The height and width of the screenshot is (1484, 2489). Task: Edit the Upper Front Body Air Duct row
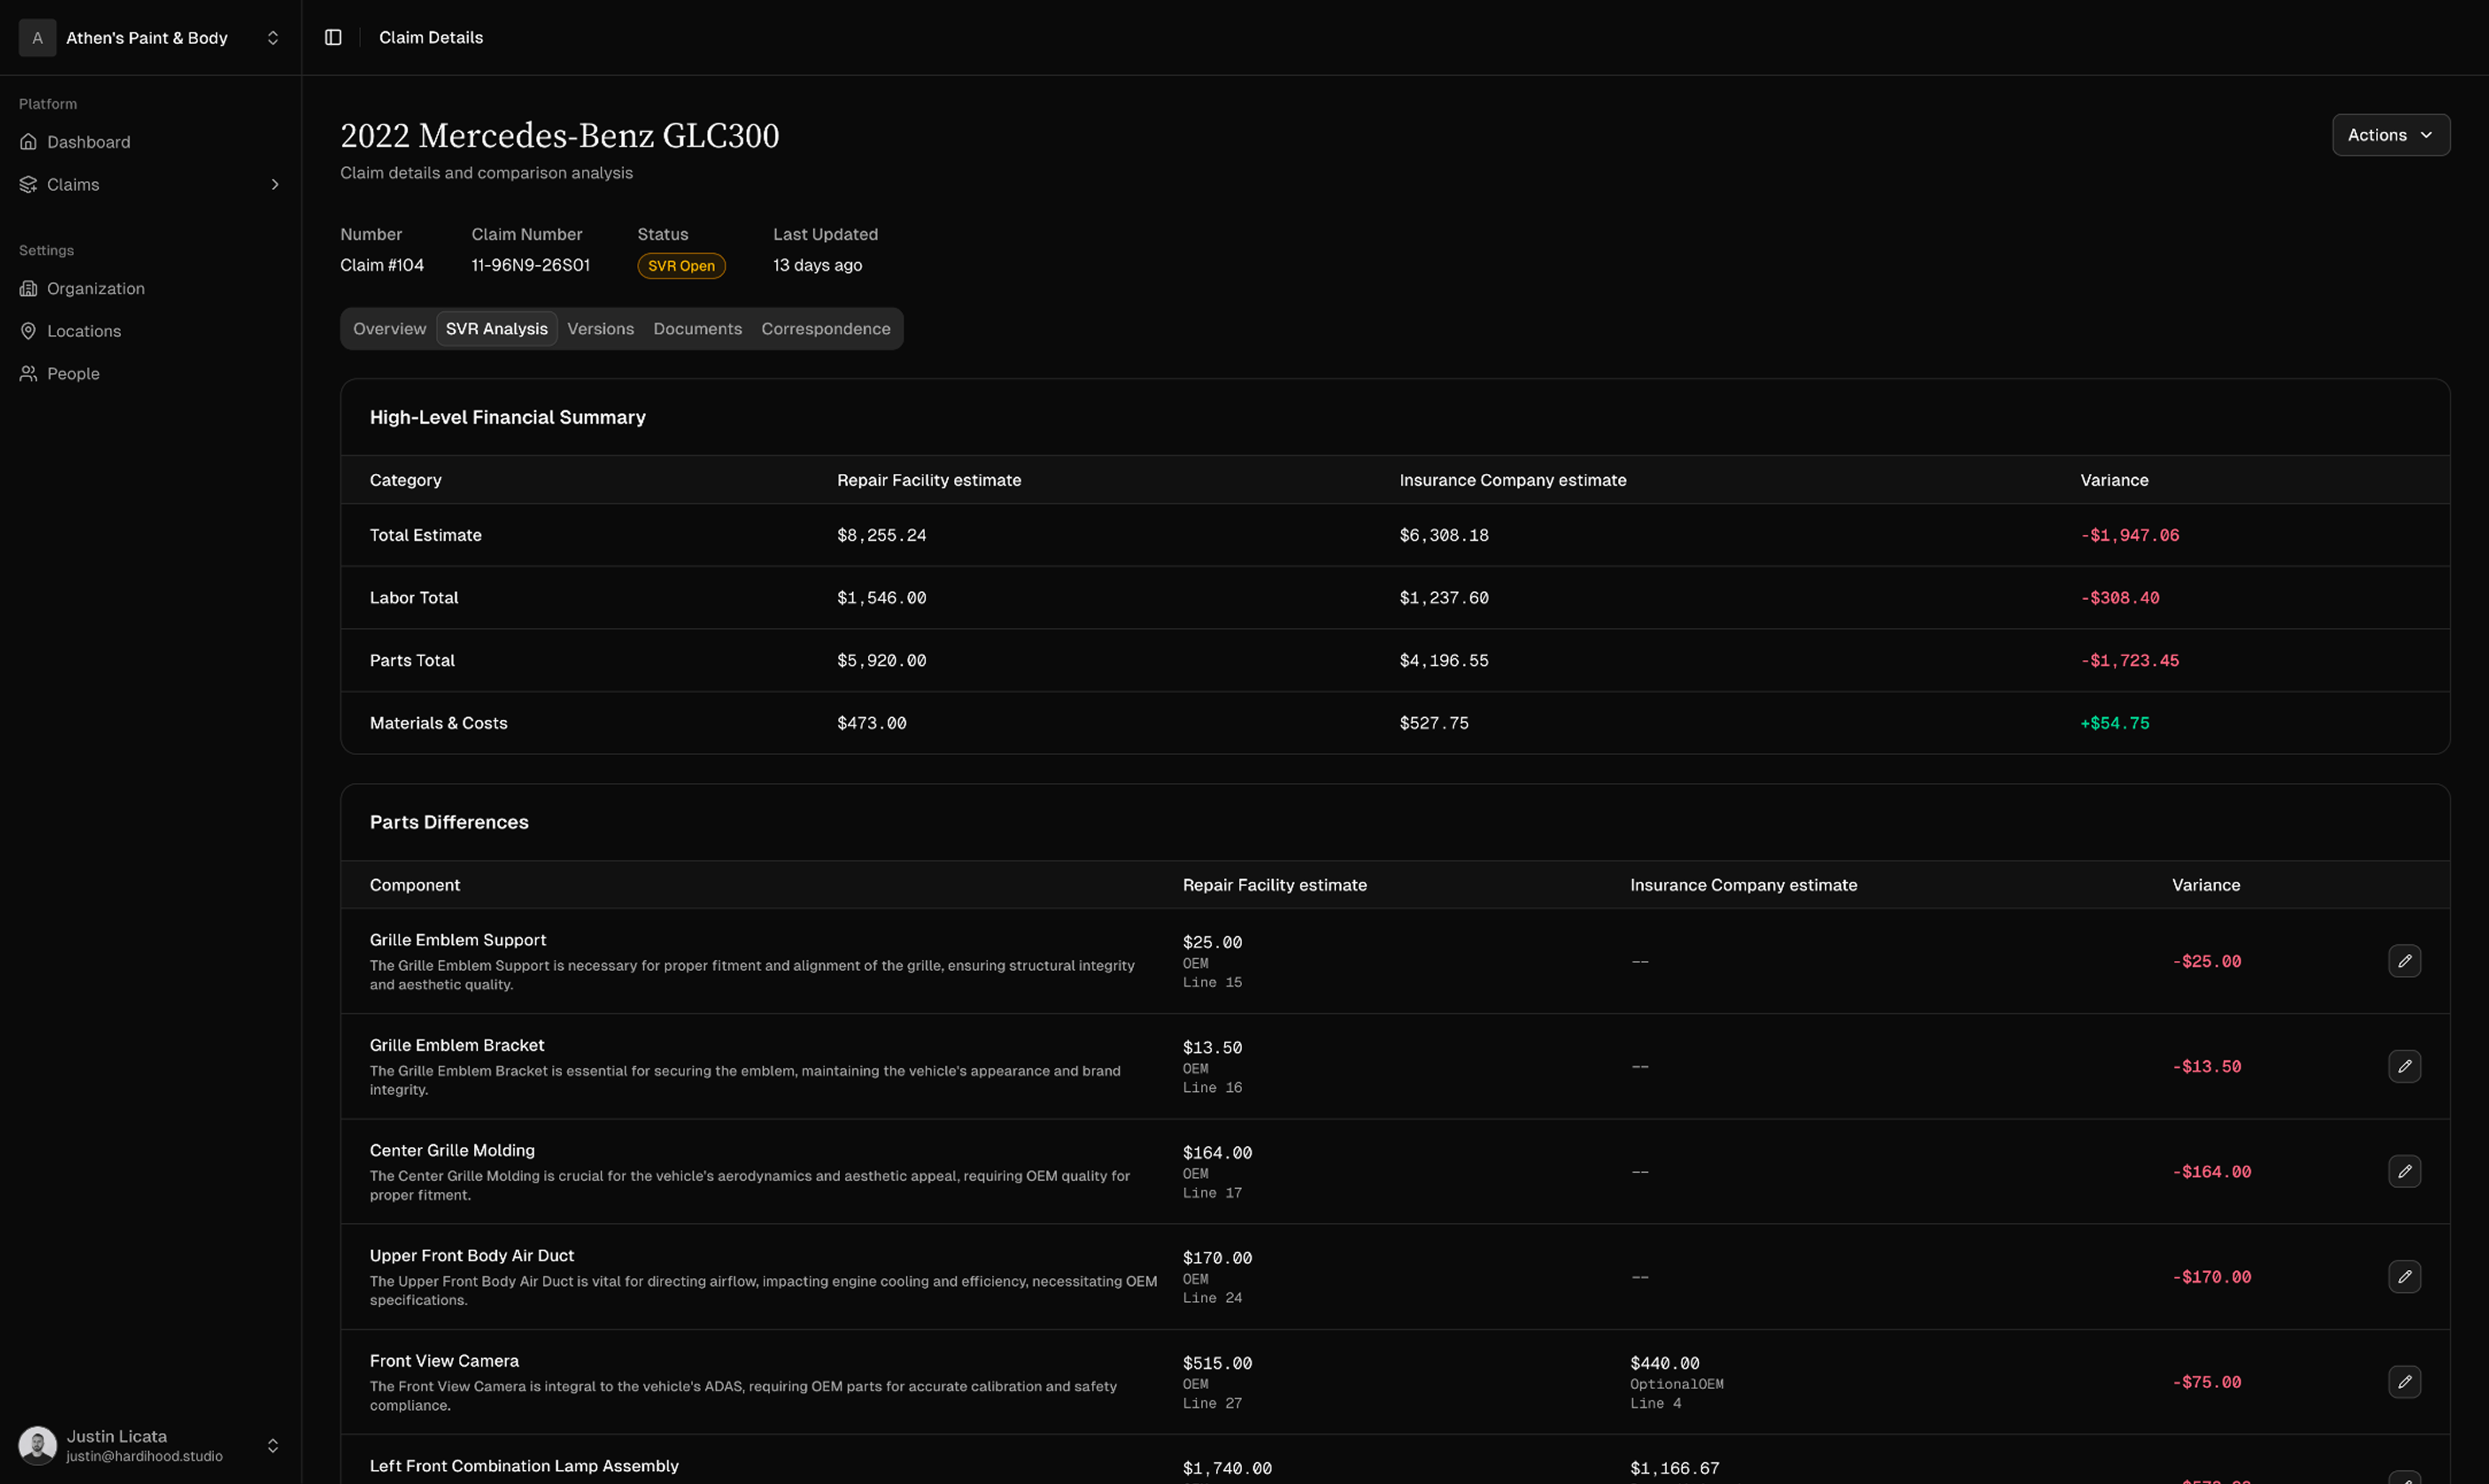pyautogui.click(x=2404, y=1276)
